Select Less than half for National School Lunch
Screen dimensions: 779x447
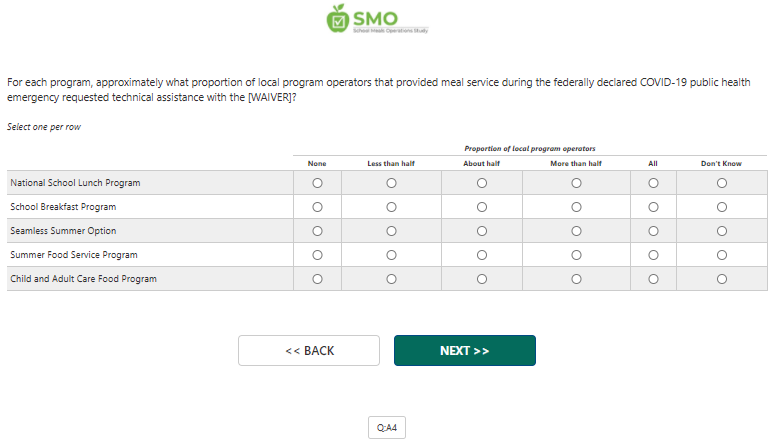coord(391,183)
